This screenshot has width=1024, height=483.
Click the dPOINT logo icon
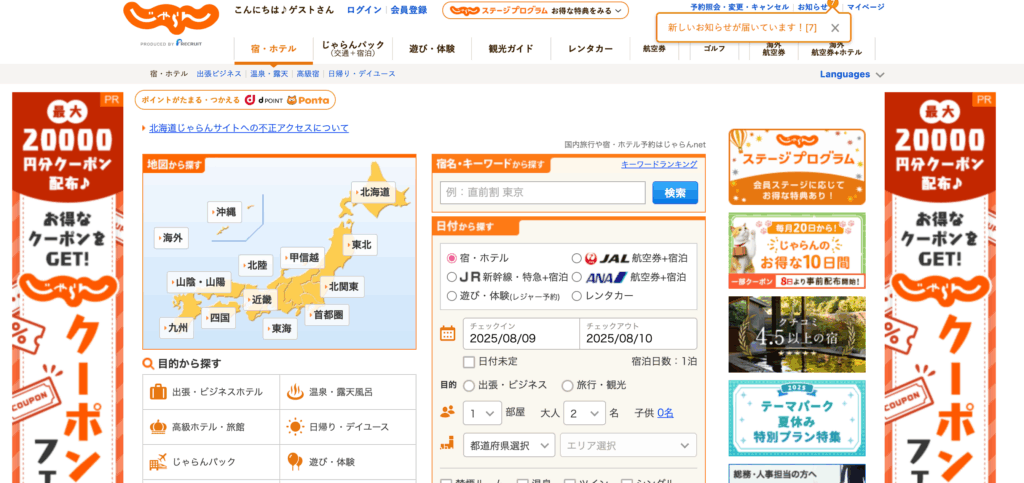[x=263, y=101]
